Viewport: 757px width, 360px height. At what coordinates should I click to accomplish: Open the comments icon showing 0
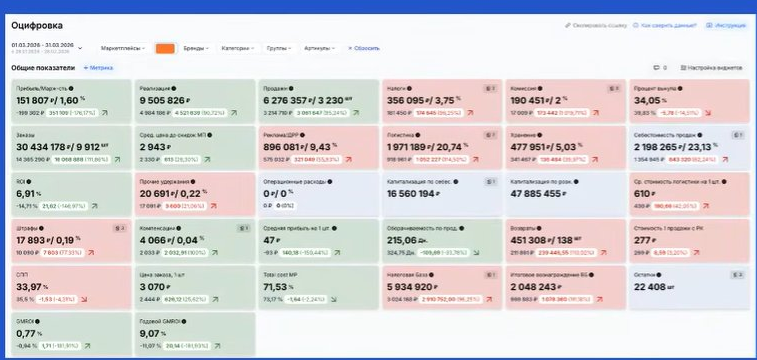660,68
